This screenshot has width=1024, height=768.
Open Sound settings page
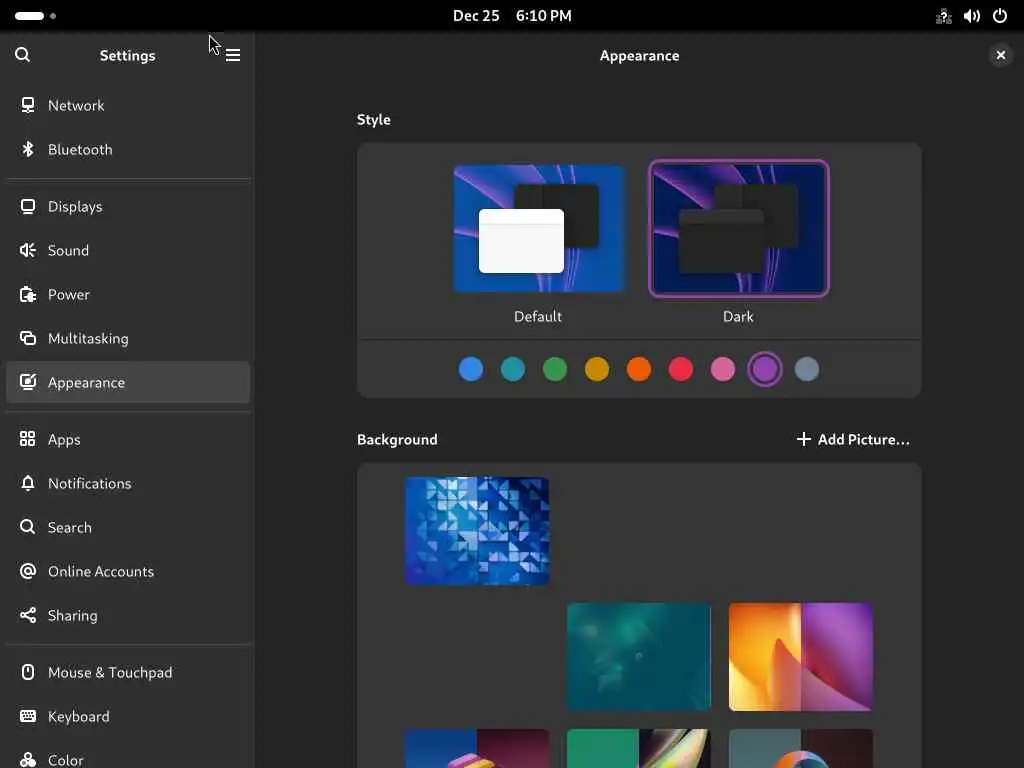[x=128, y=250]
